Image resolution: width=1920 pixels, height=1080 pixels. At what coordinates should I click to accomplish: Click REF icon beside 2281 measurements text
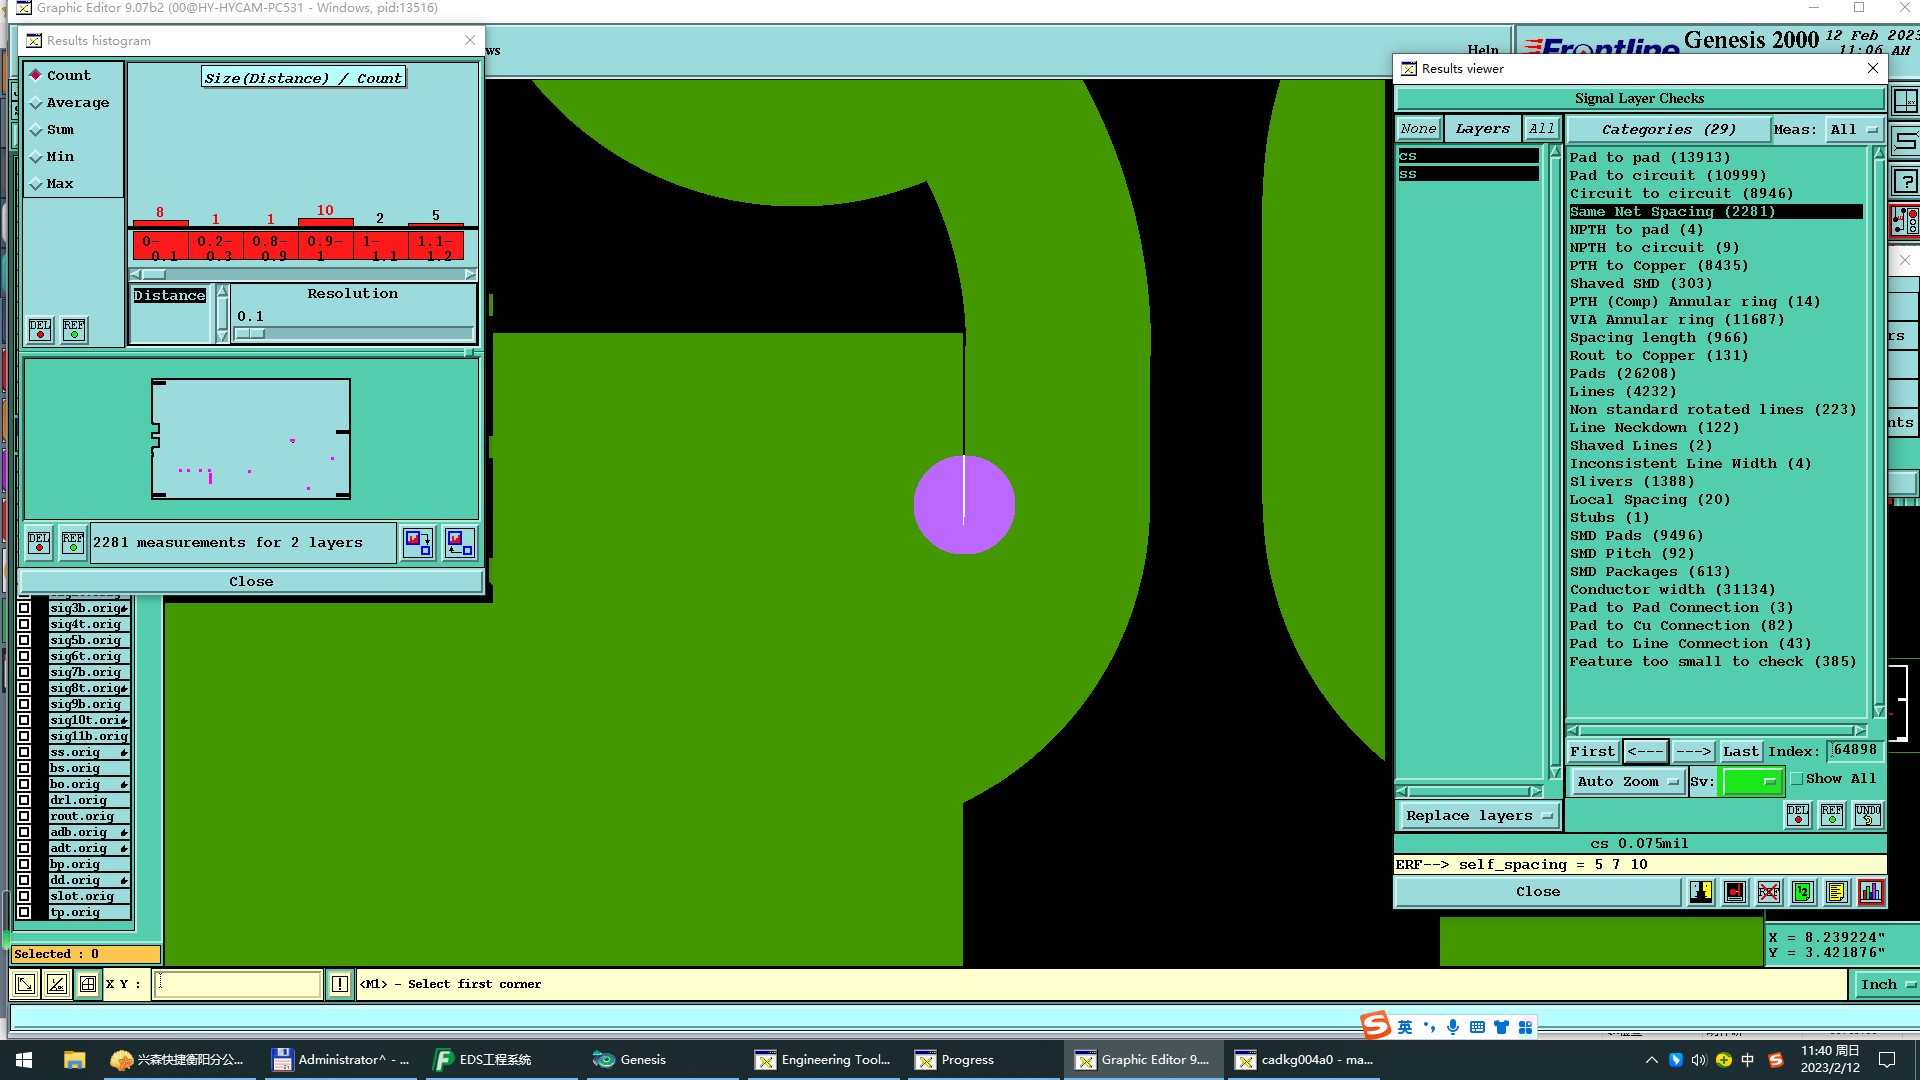[x=73, y=543]
